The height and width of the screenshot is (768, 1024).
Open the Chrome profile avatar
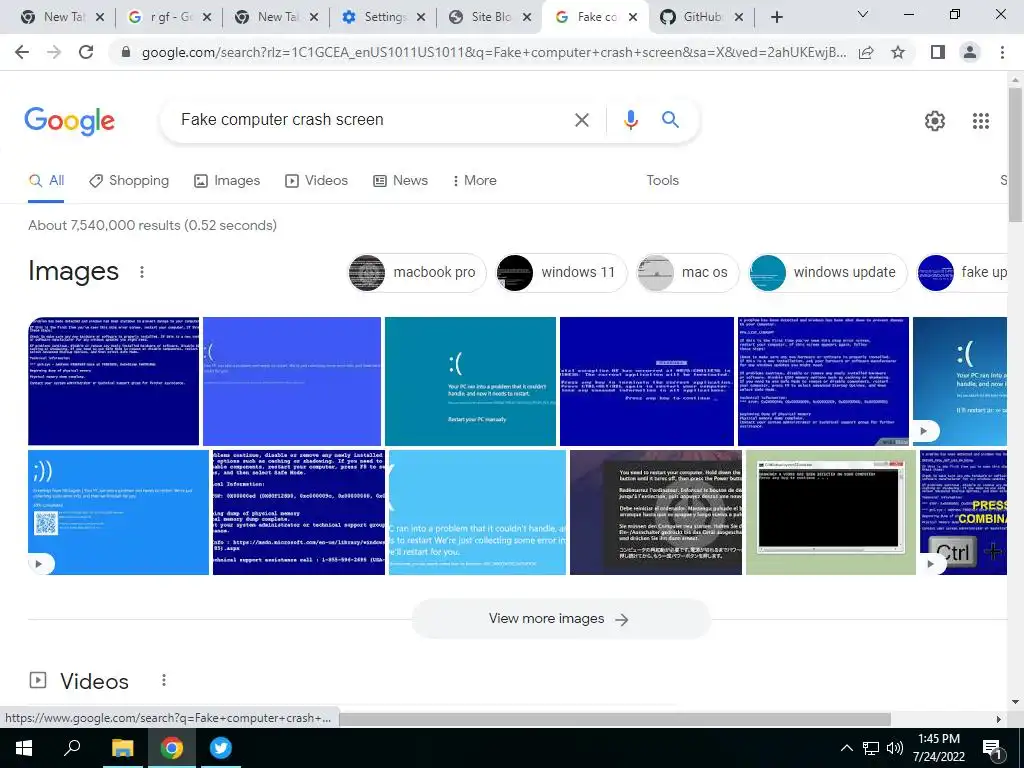970,52
